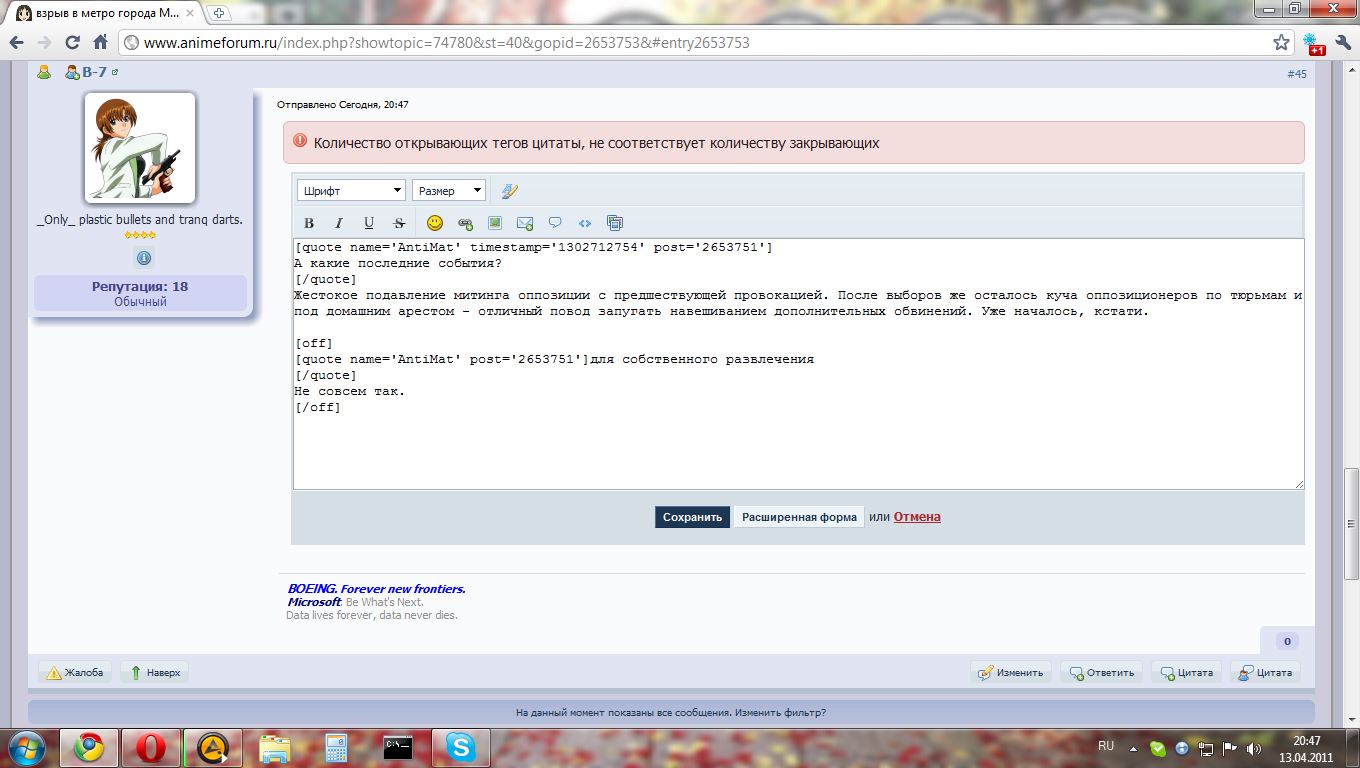Screen dimensions: 1360x768
Task: Open the Размер size dropdown
Action: pyautogui.click(x=449, y=191)
